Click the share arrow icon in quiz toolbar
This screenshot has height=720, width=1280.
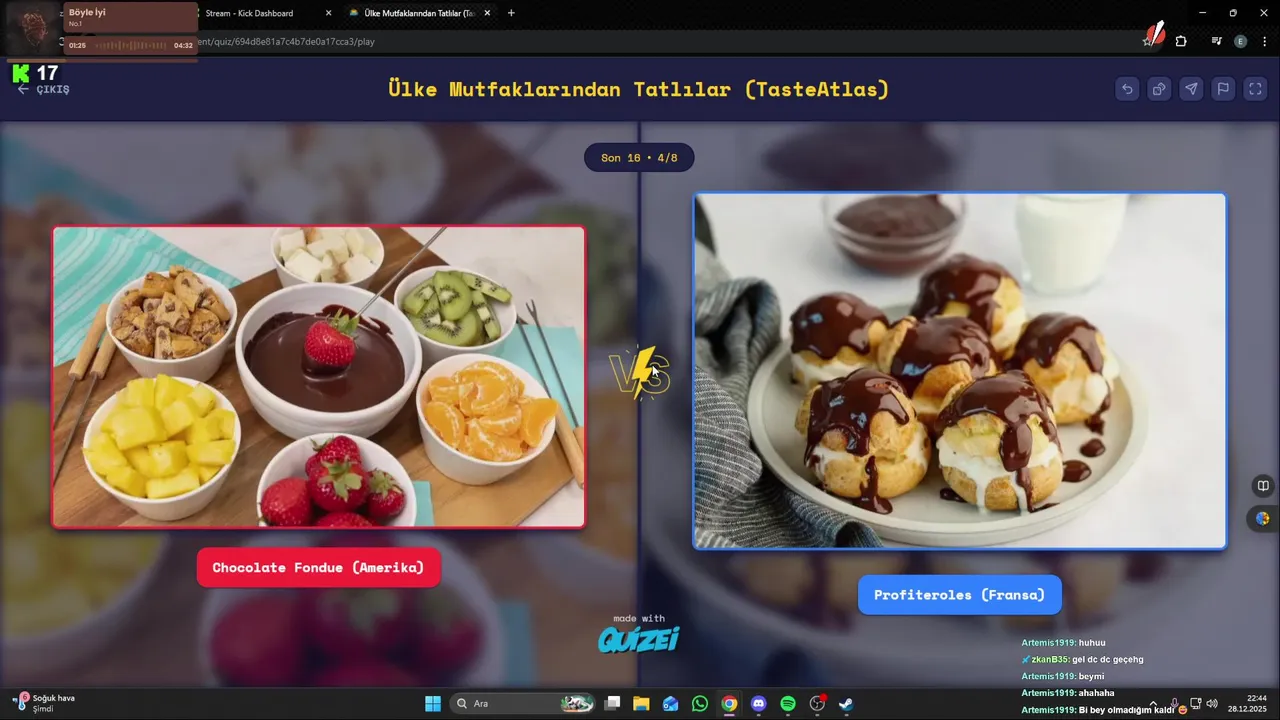click(x=1159, y=89)
